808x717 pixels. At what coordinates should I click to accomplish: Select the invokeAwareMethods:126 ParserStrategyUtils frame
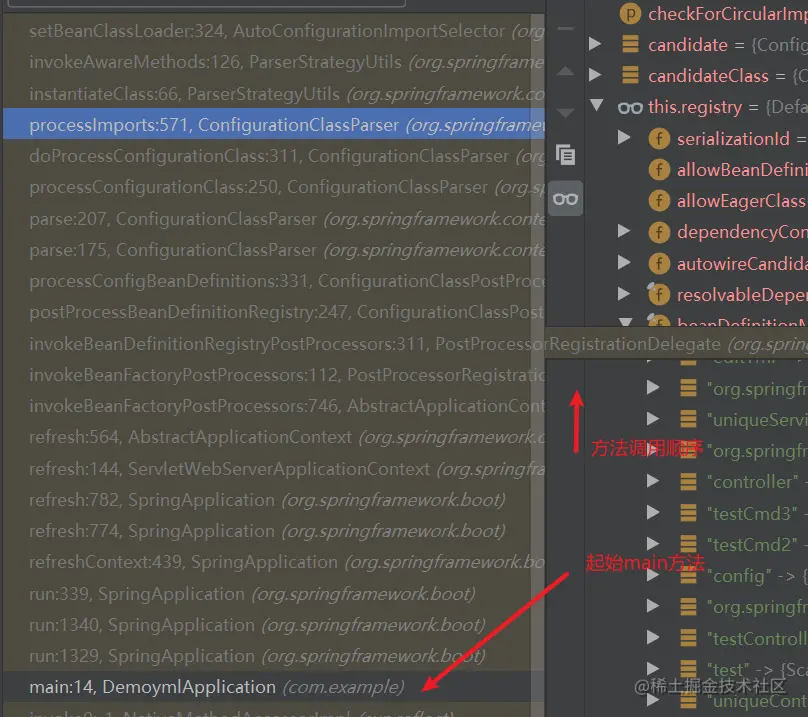(x=274, y=62)
